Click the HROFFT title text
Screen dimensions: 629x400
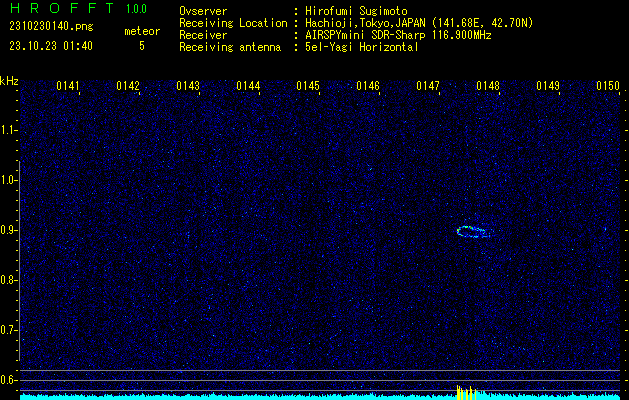click(x=62, y=8)
